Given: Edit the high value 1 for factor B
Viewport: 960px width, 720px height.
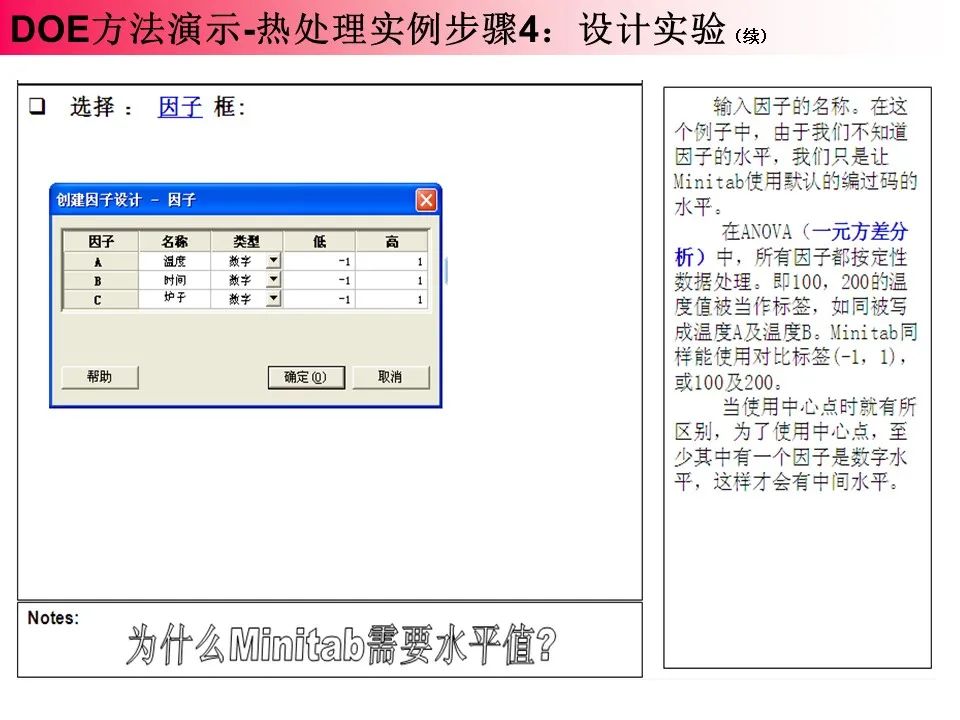Looking at the screenshot, I should pos(392,280).
